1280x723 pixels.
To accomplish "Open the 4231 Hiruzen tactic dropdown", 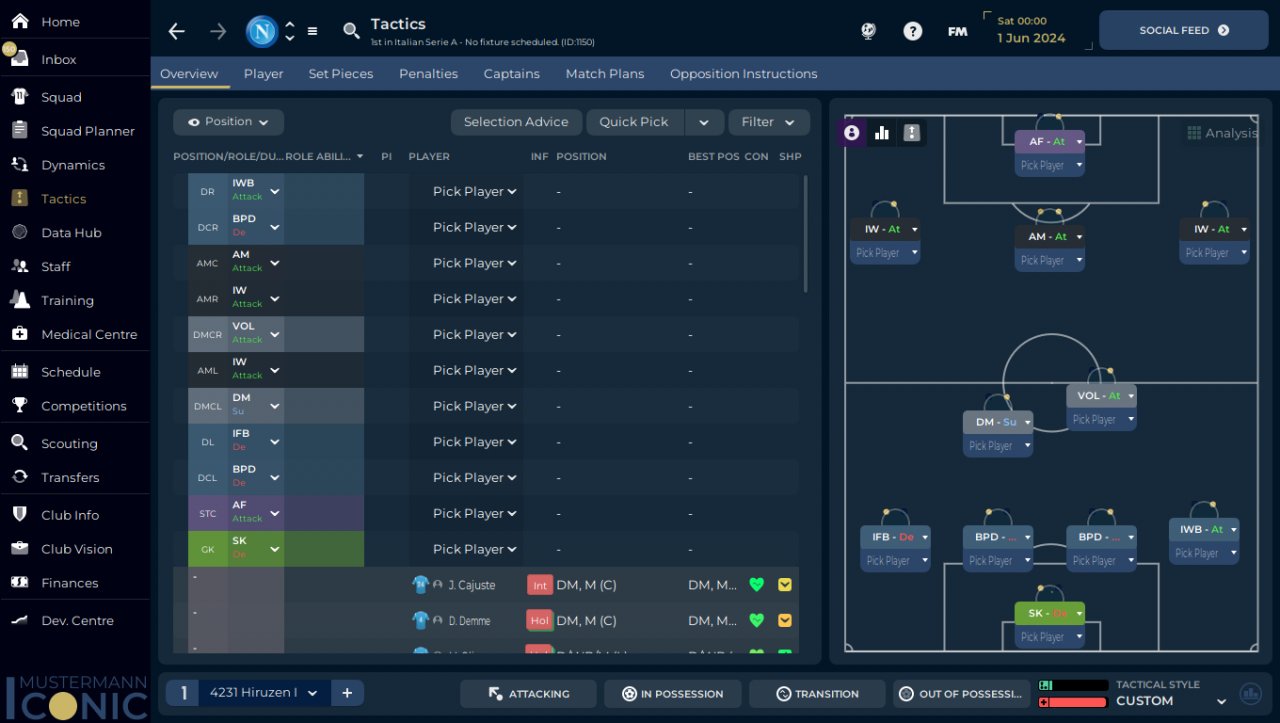I will pyautogui.click(x=264, y=693).
